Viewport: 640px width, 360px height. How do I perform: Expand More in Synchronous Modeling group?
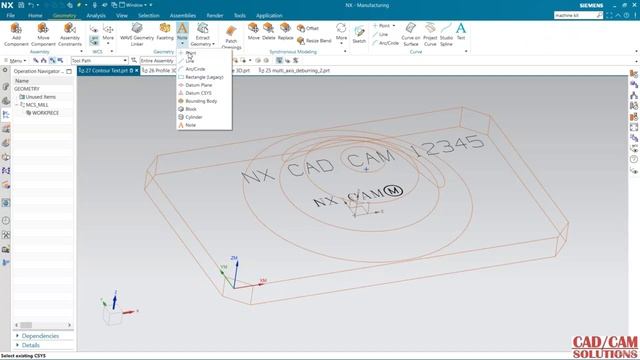click(x=341, y=33)
